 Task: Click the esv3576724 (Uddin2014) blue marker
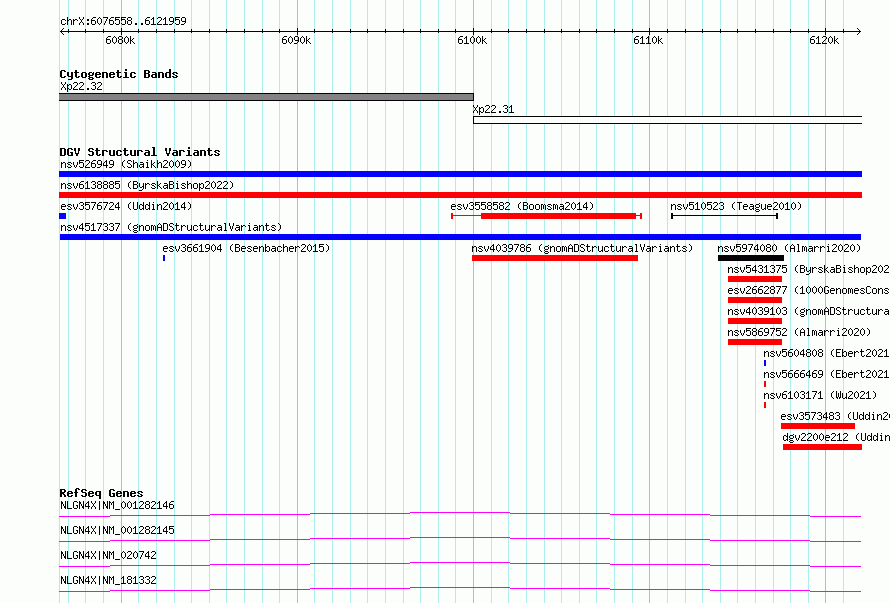click(x=62, y=216)
